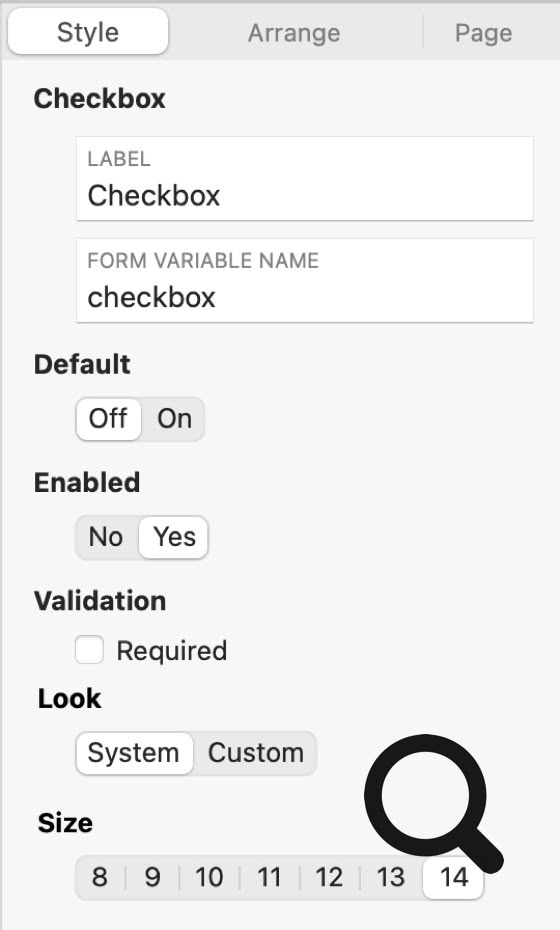Choose size 11
560x930 pixels.
pos(269,877)
